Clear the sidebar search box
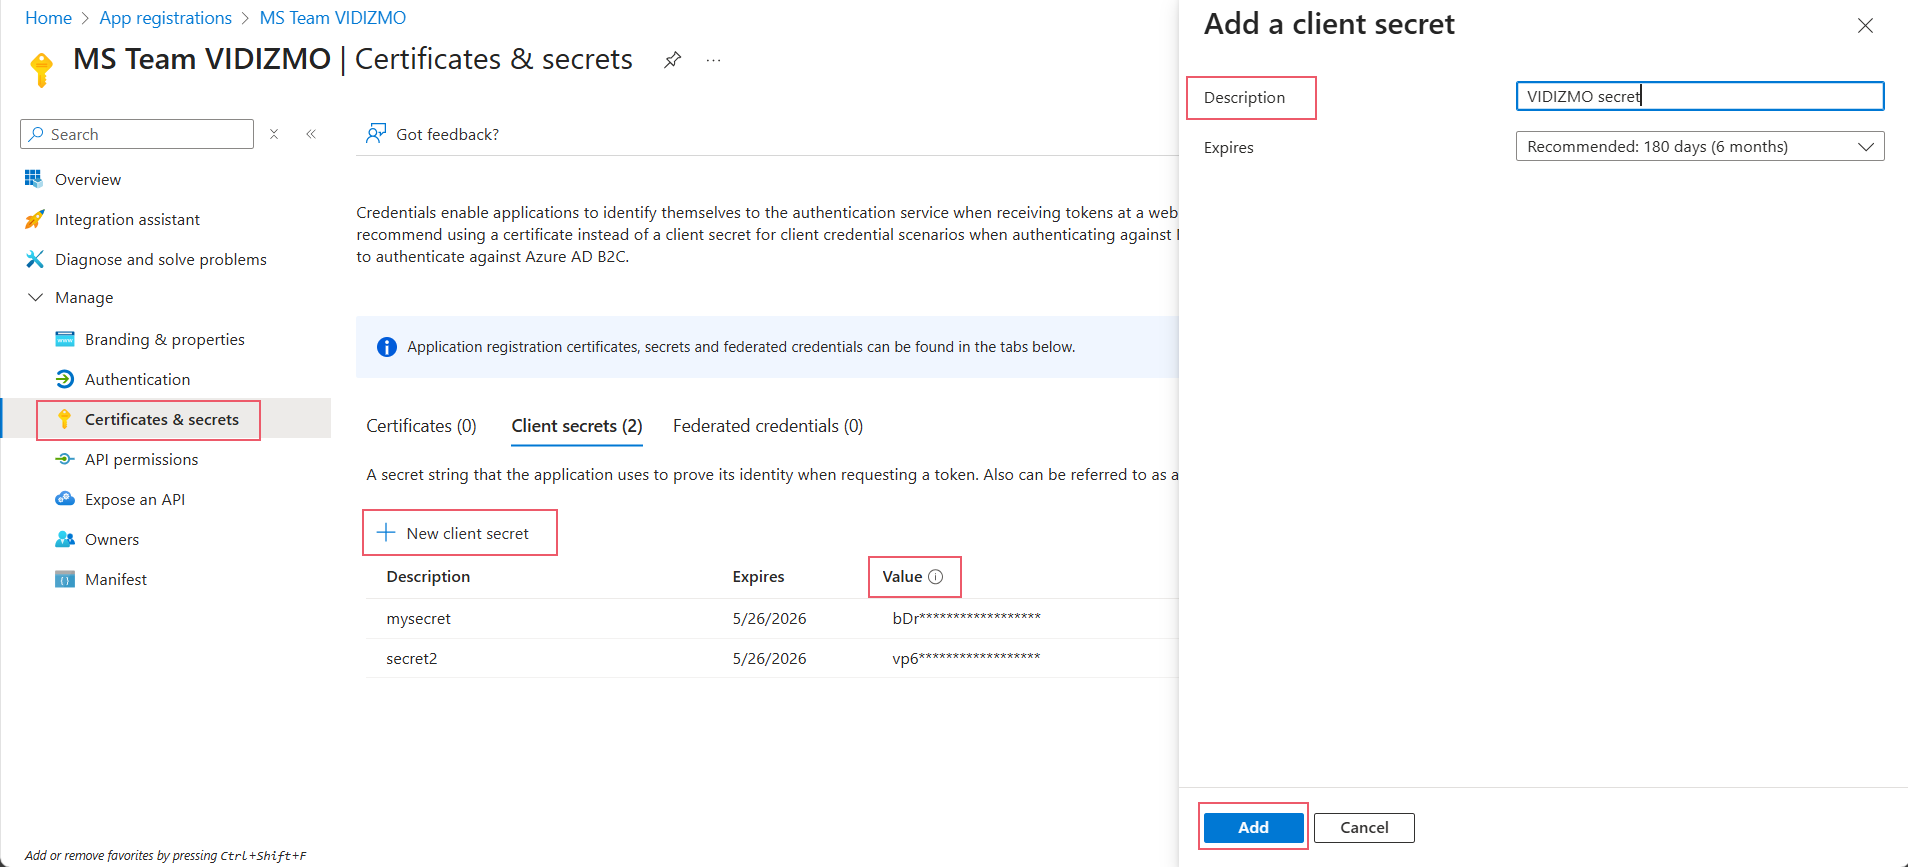Viewport: 1908px width, 867px height. [274, 134]
